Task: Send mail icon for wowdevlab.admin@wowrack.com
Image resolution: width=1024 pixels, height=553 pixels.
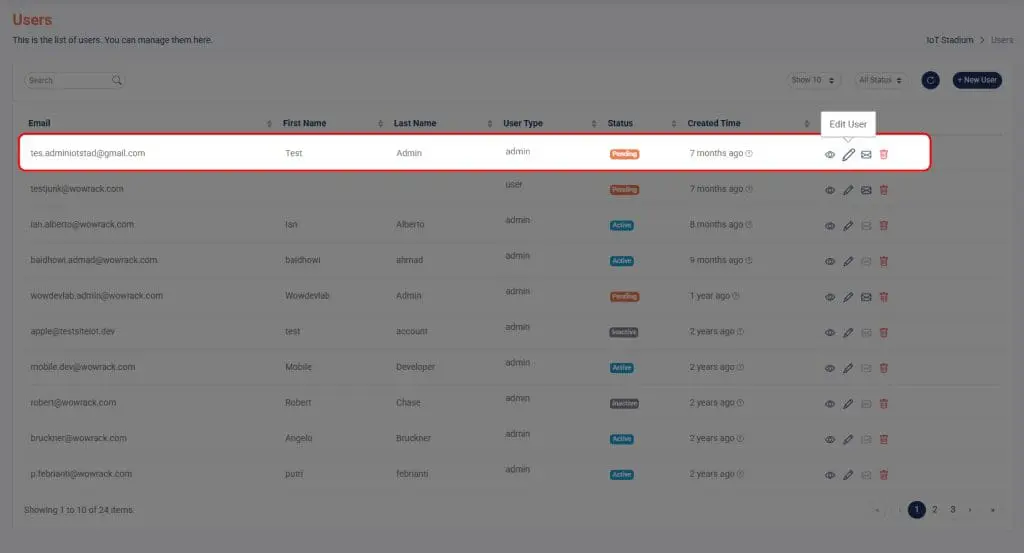Action: click(x=866, y=297)
